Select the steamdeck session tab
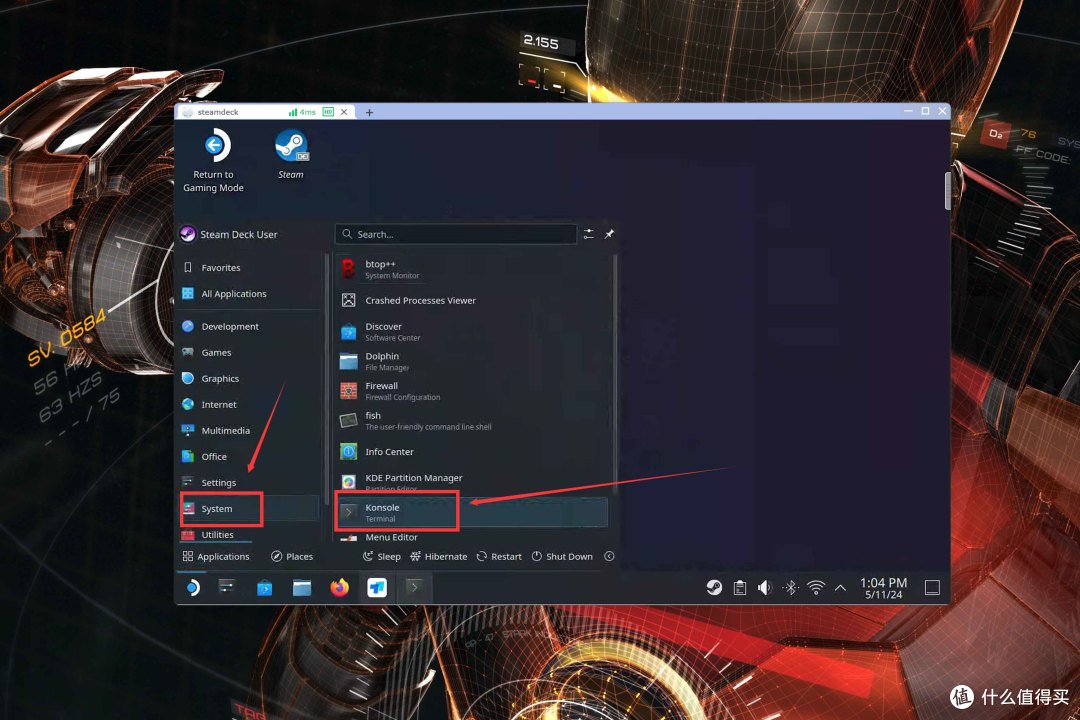 point(266,112)
